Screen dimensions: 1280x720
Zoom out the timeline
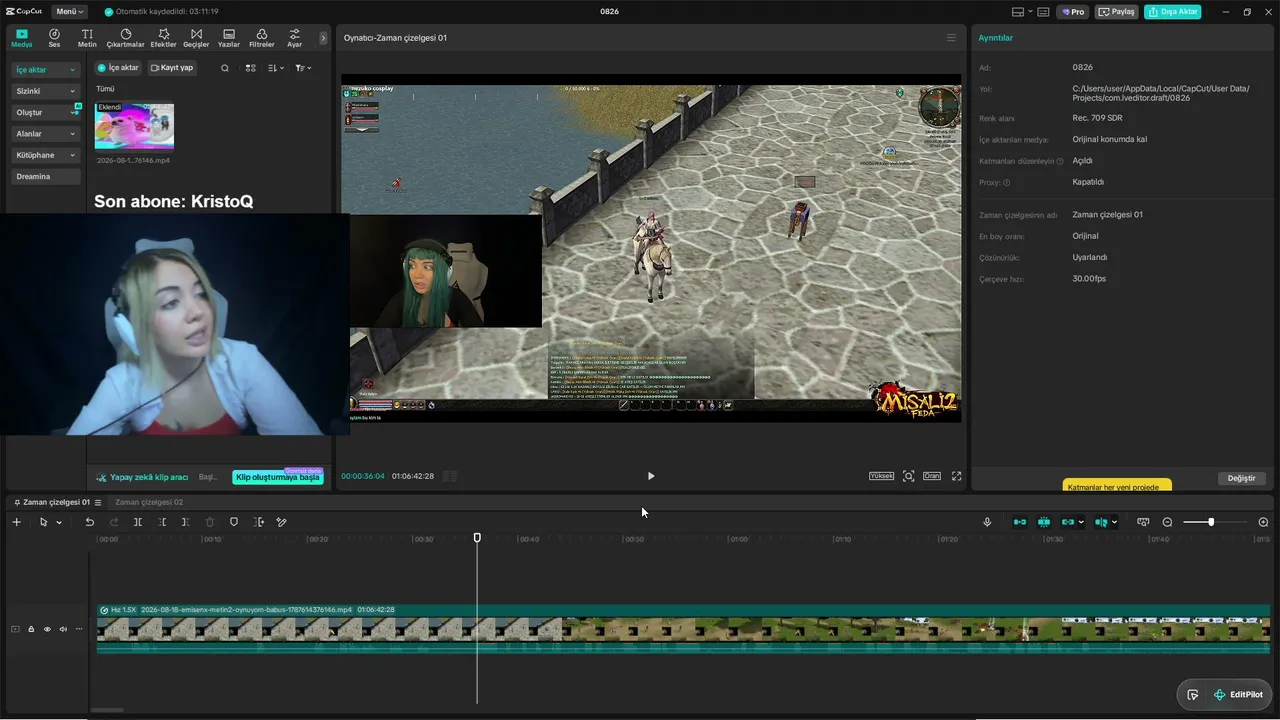point(1167,522)
